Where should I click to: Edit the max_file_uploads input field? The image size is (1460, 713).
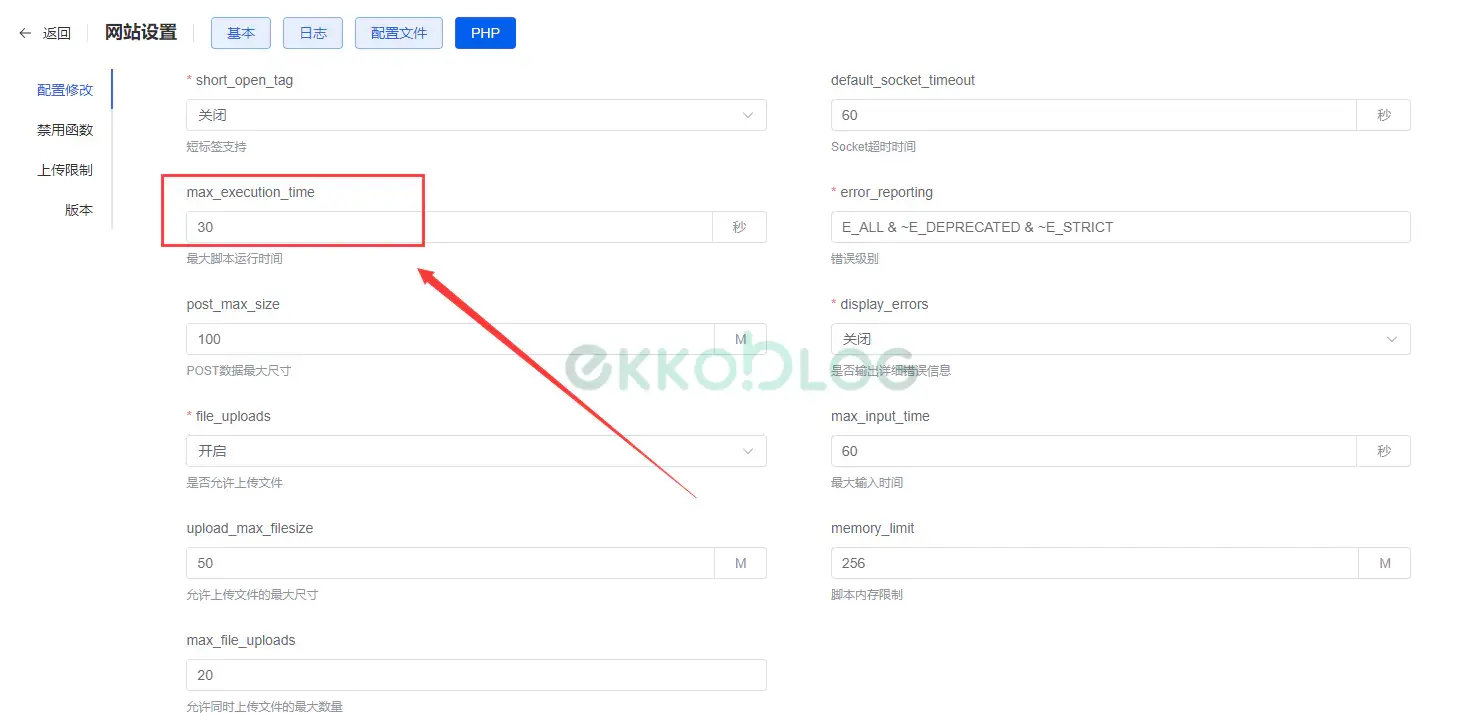coord(476,675)
